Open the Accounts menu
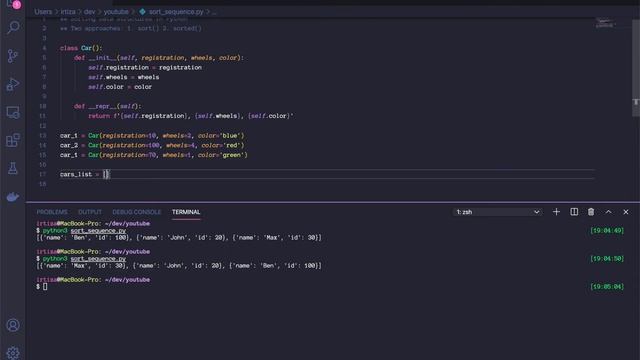Image resolution: width=640 pixels, height=360 pixels. 13,325
